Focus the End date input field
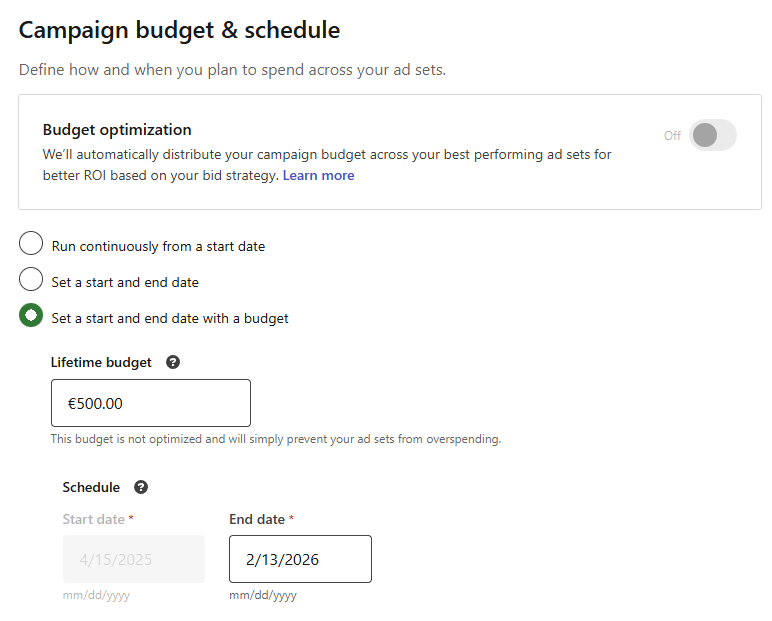The height and width of the screenshot is (621, 772). pos(300,559)
